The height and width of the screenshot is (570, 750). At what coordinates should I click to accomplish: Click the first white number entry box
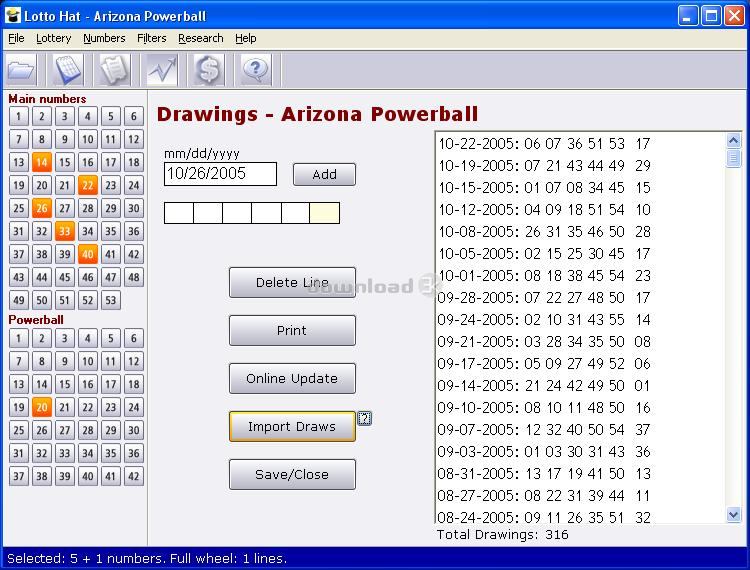click(179, 213)
